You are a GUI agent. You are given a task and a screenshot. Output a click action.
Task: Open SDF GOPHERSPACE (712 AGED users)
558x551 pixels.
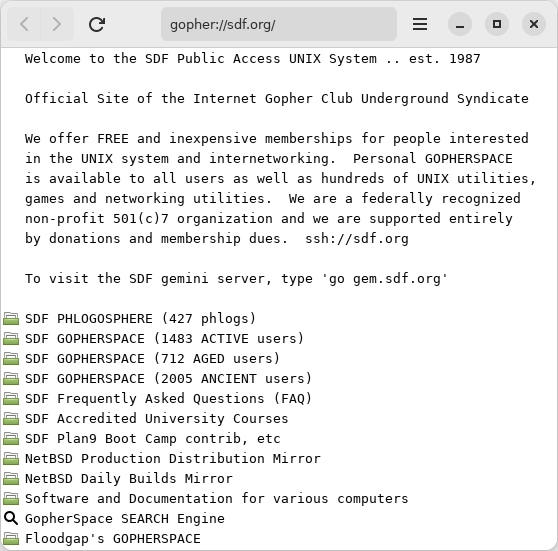coord(152,358)
